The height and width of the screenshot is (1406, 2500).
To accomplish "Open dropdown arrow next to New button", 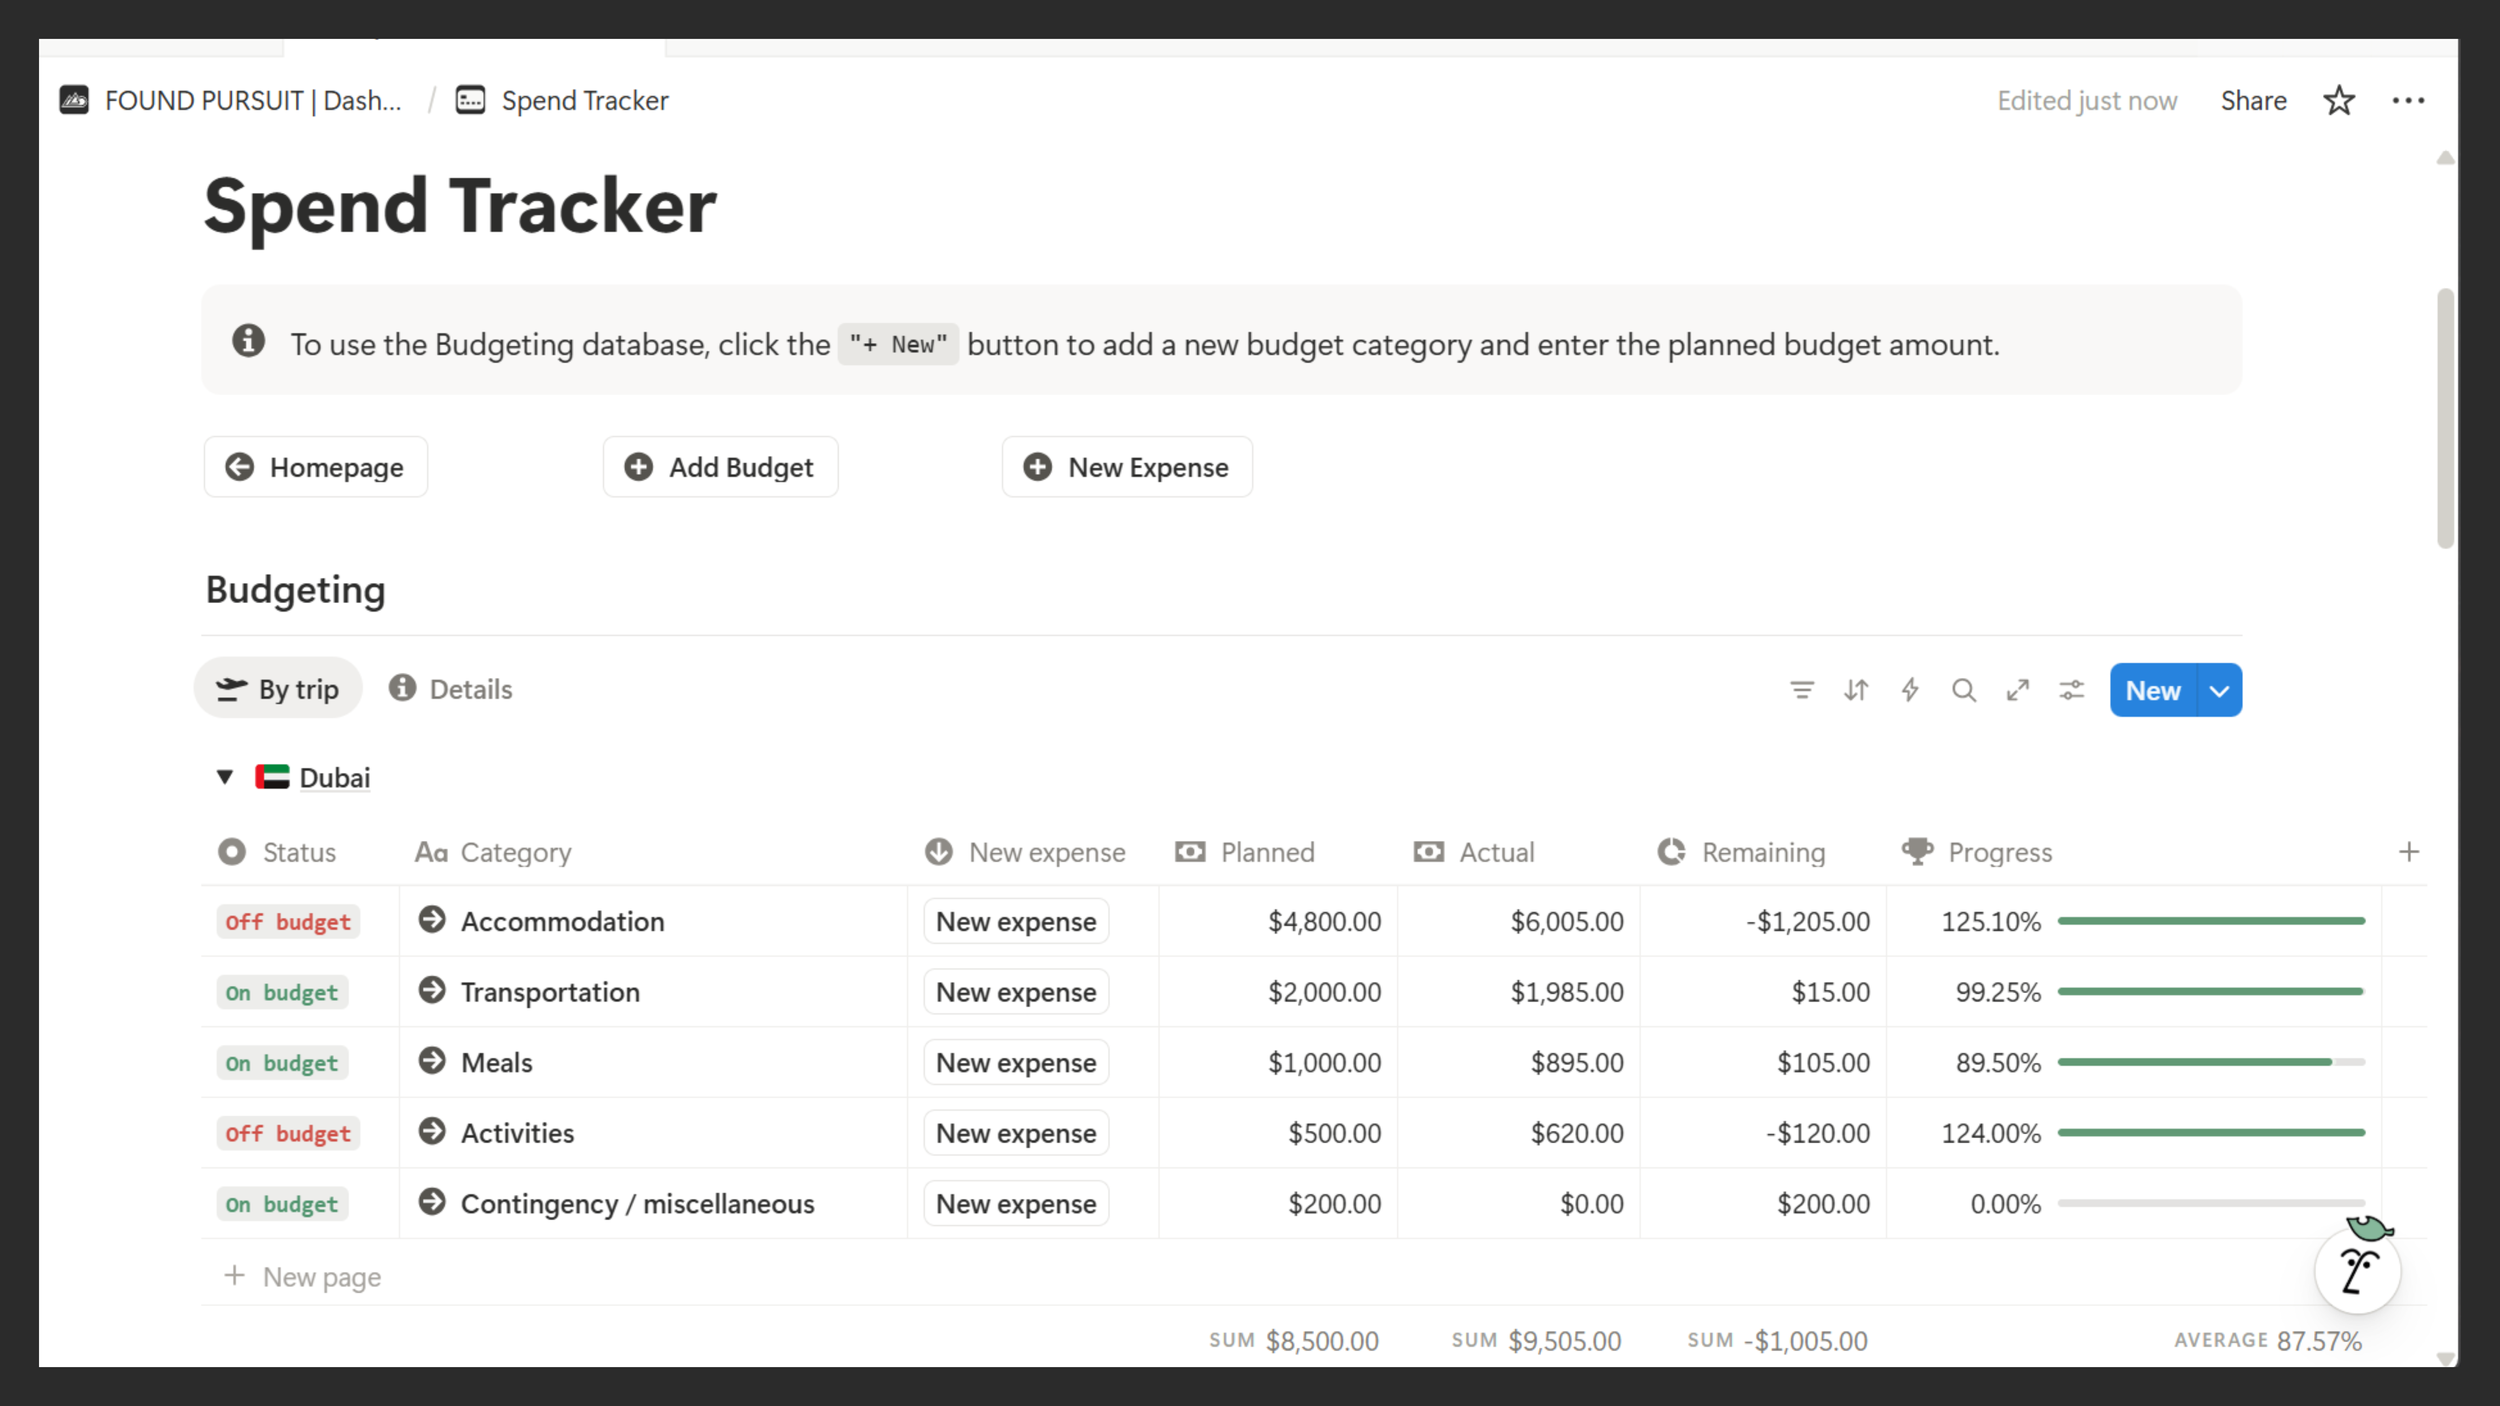I will pyautogui.click(x=2219, y=691).
